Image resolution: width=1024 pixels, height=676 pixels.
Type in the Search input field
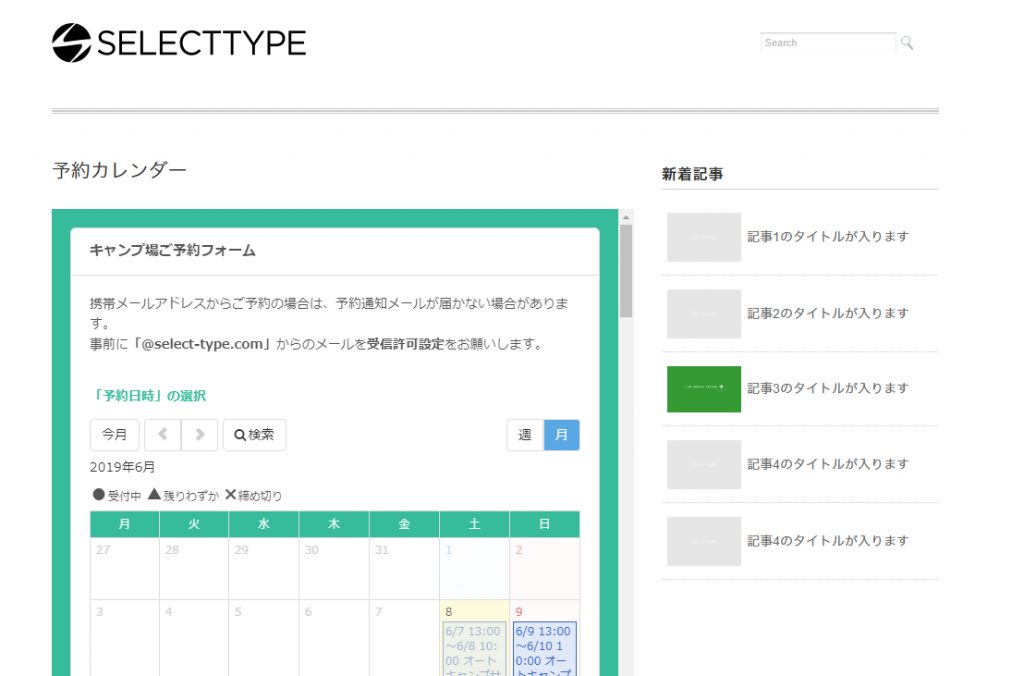coord(828,43)
